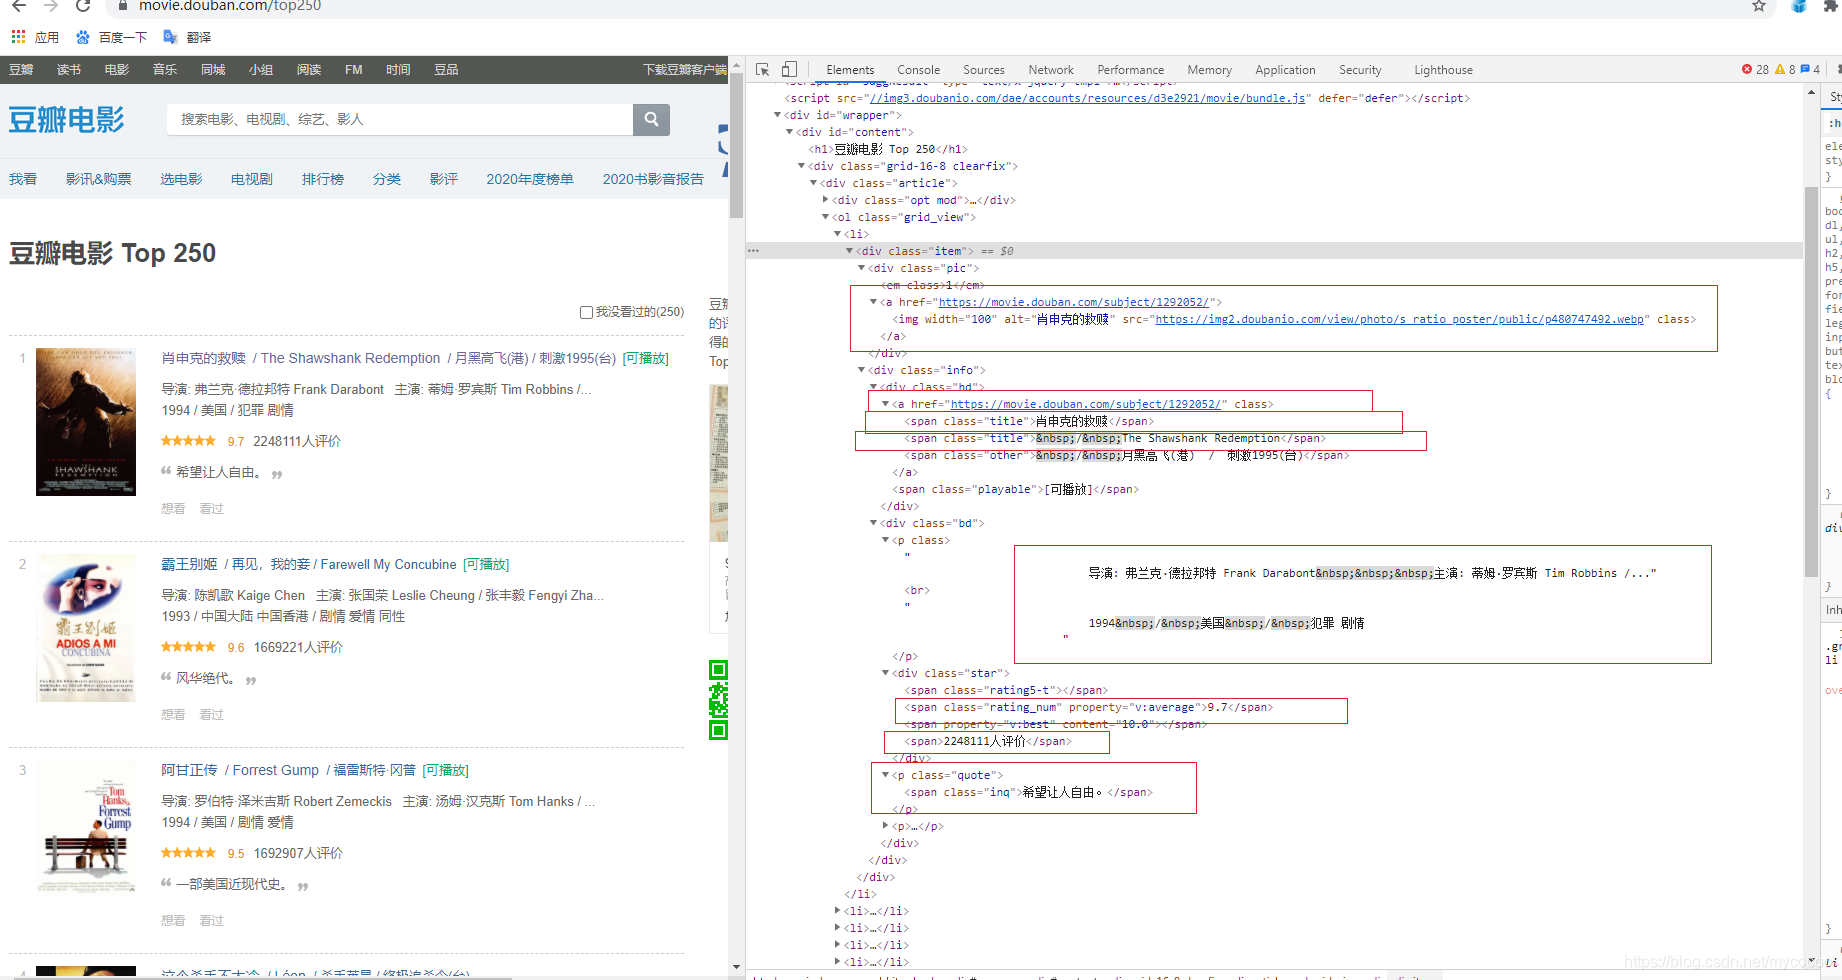
Task: Expand the div class="opt mod" node
Action: pos(826,200)
